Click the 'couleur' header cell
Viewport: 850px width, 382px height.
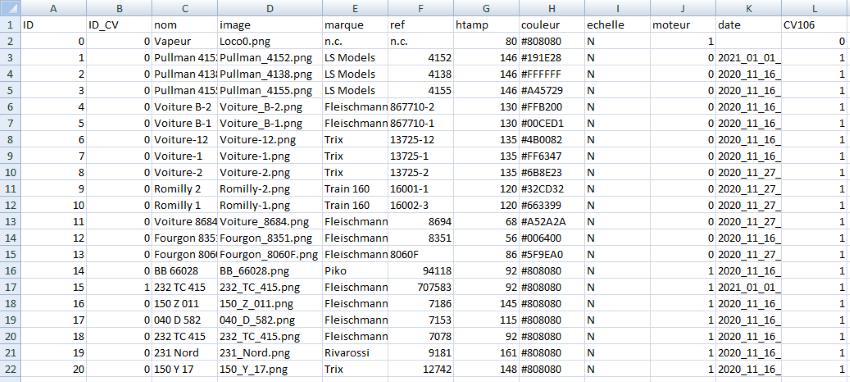pyautogui.click(x=552, y=25)
